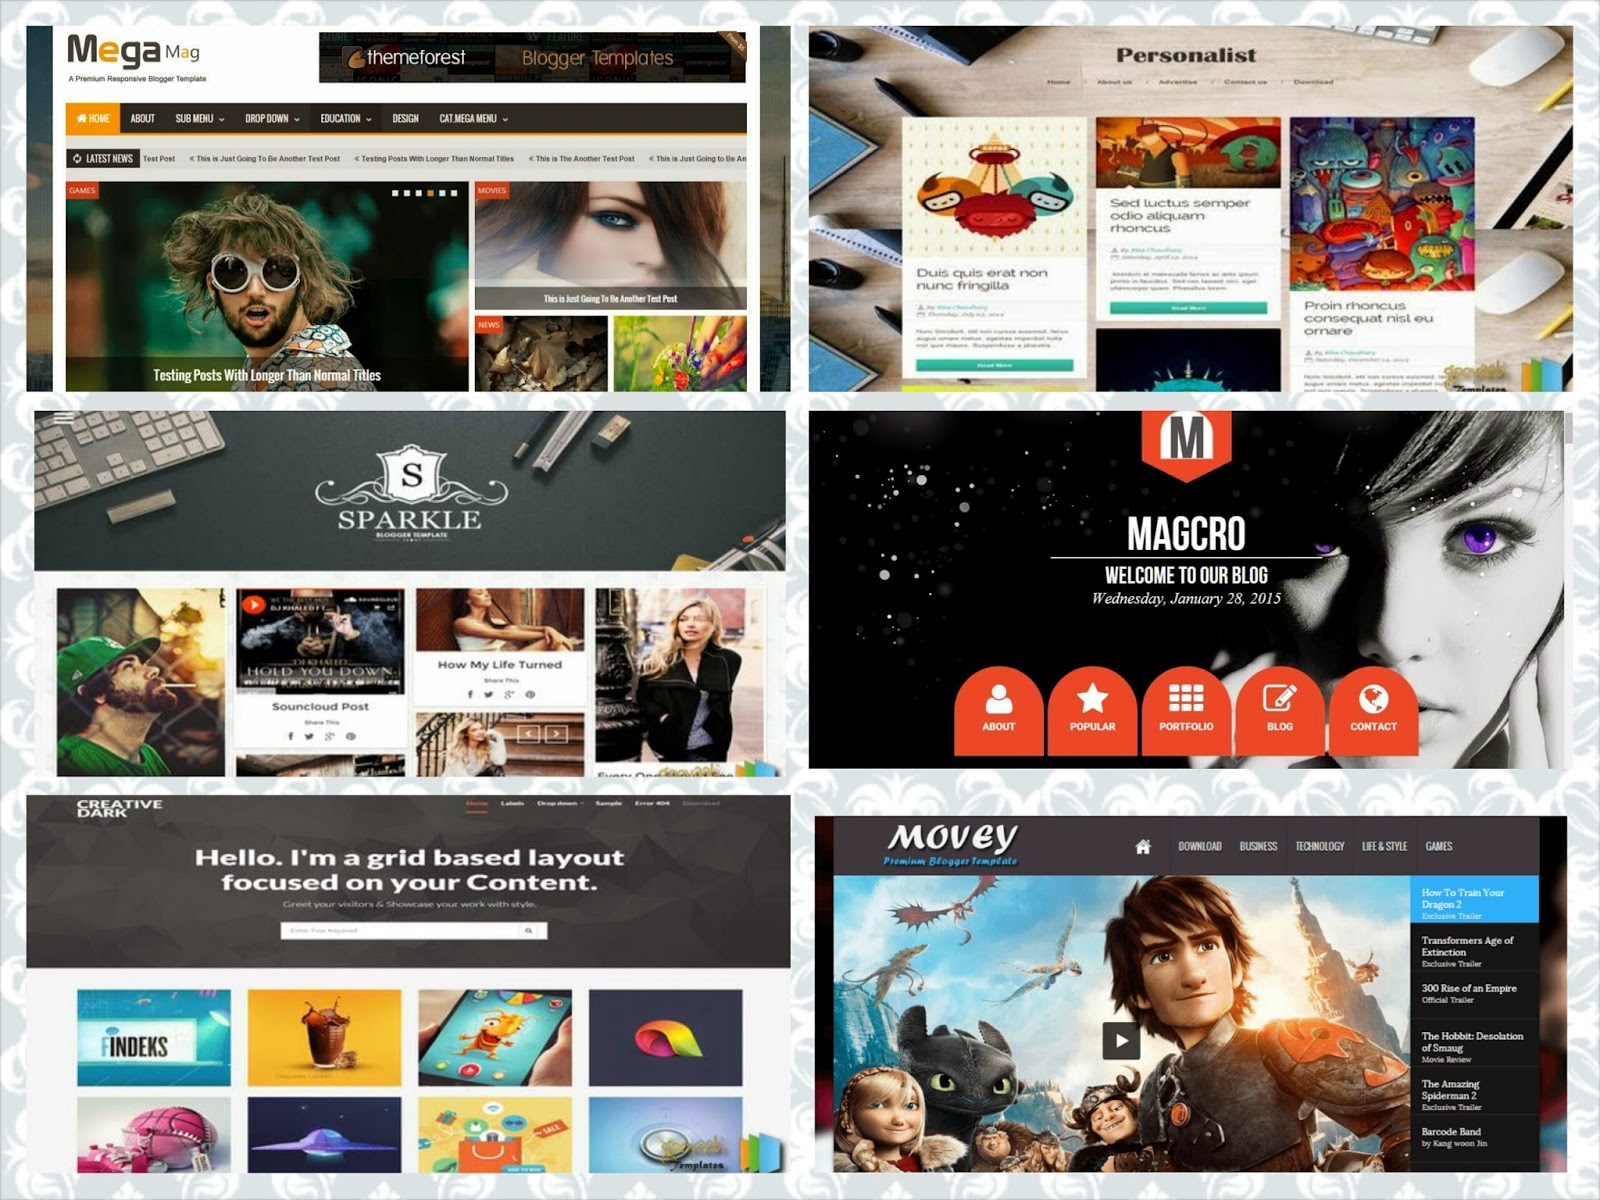Open "This is Just Going To Be Another Test Post" image caption
Screen dimensions: 1600x1200
coord(610,298)
